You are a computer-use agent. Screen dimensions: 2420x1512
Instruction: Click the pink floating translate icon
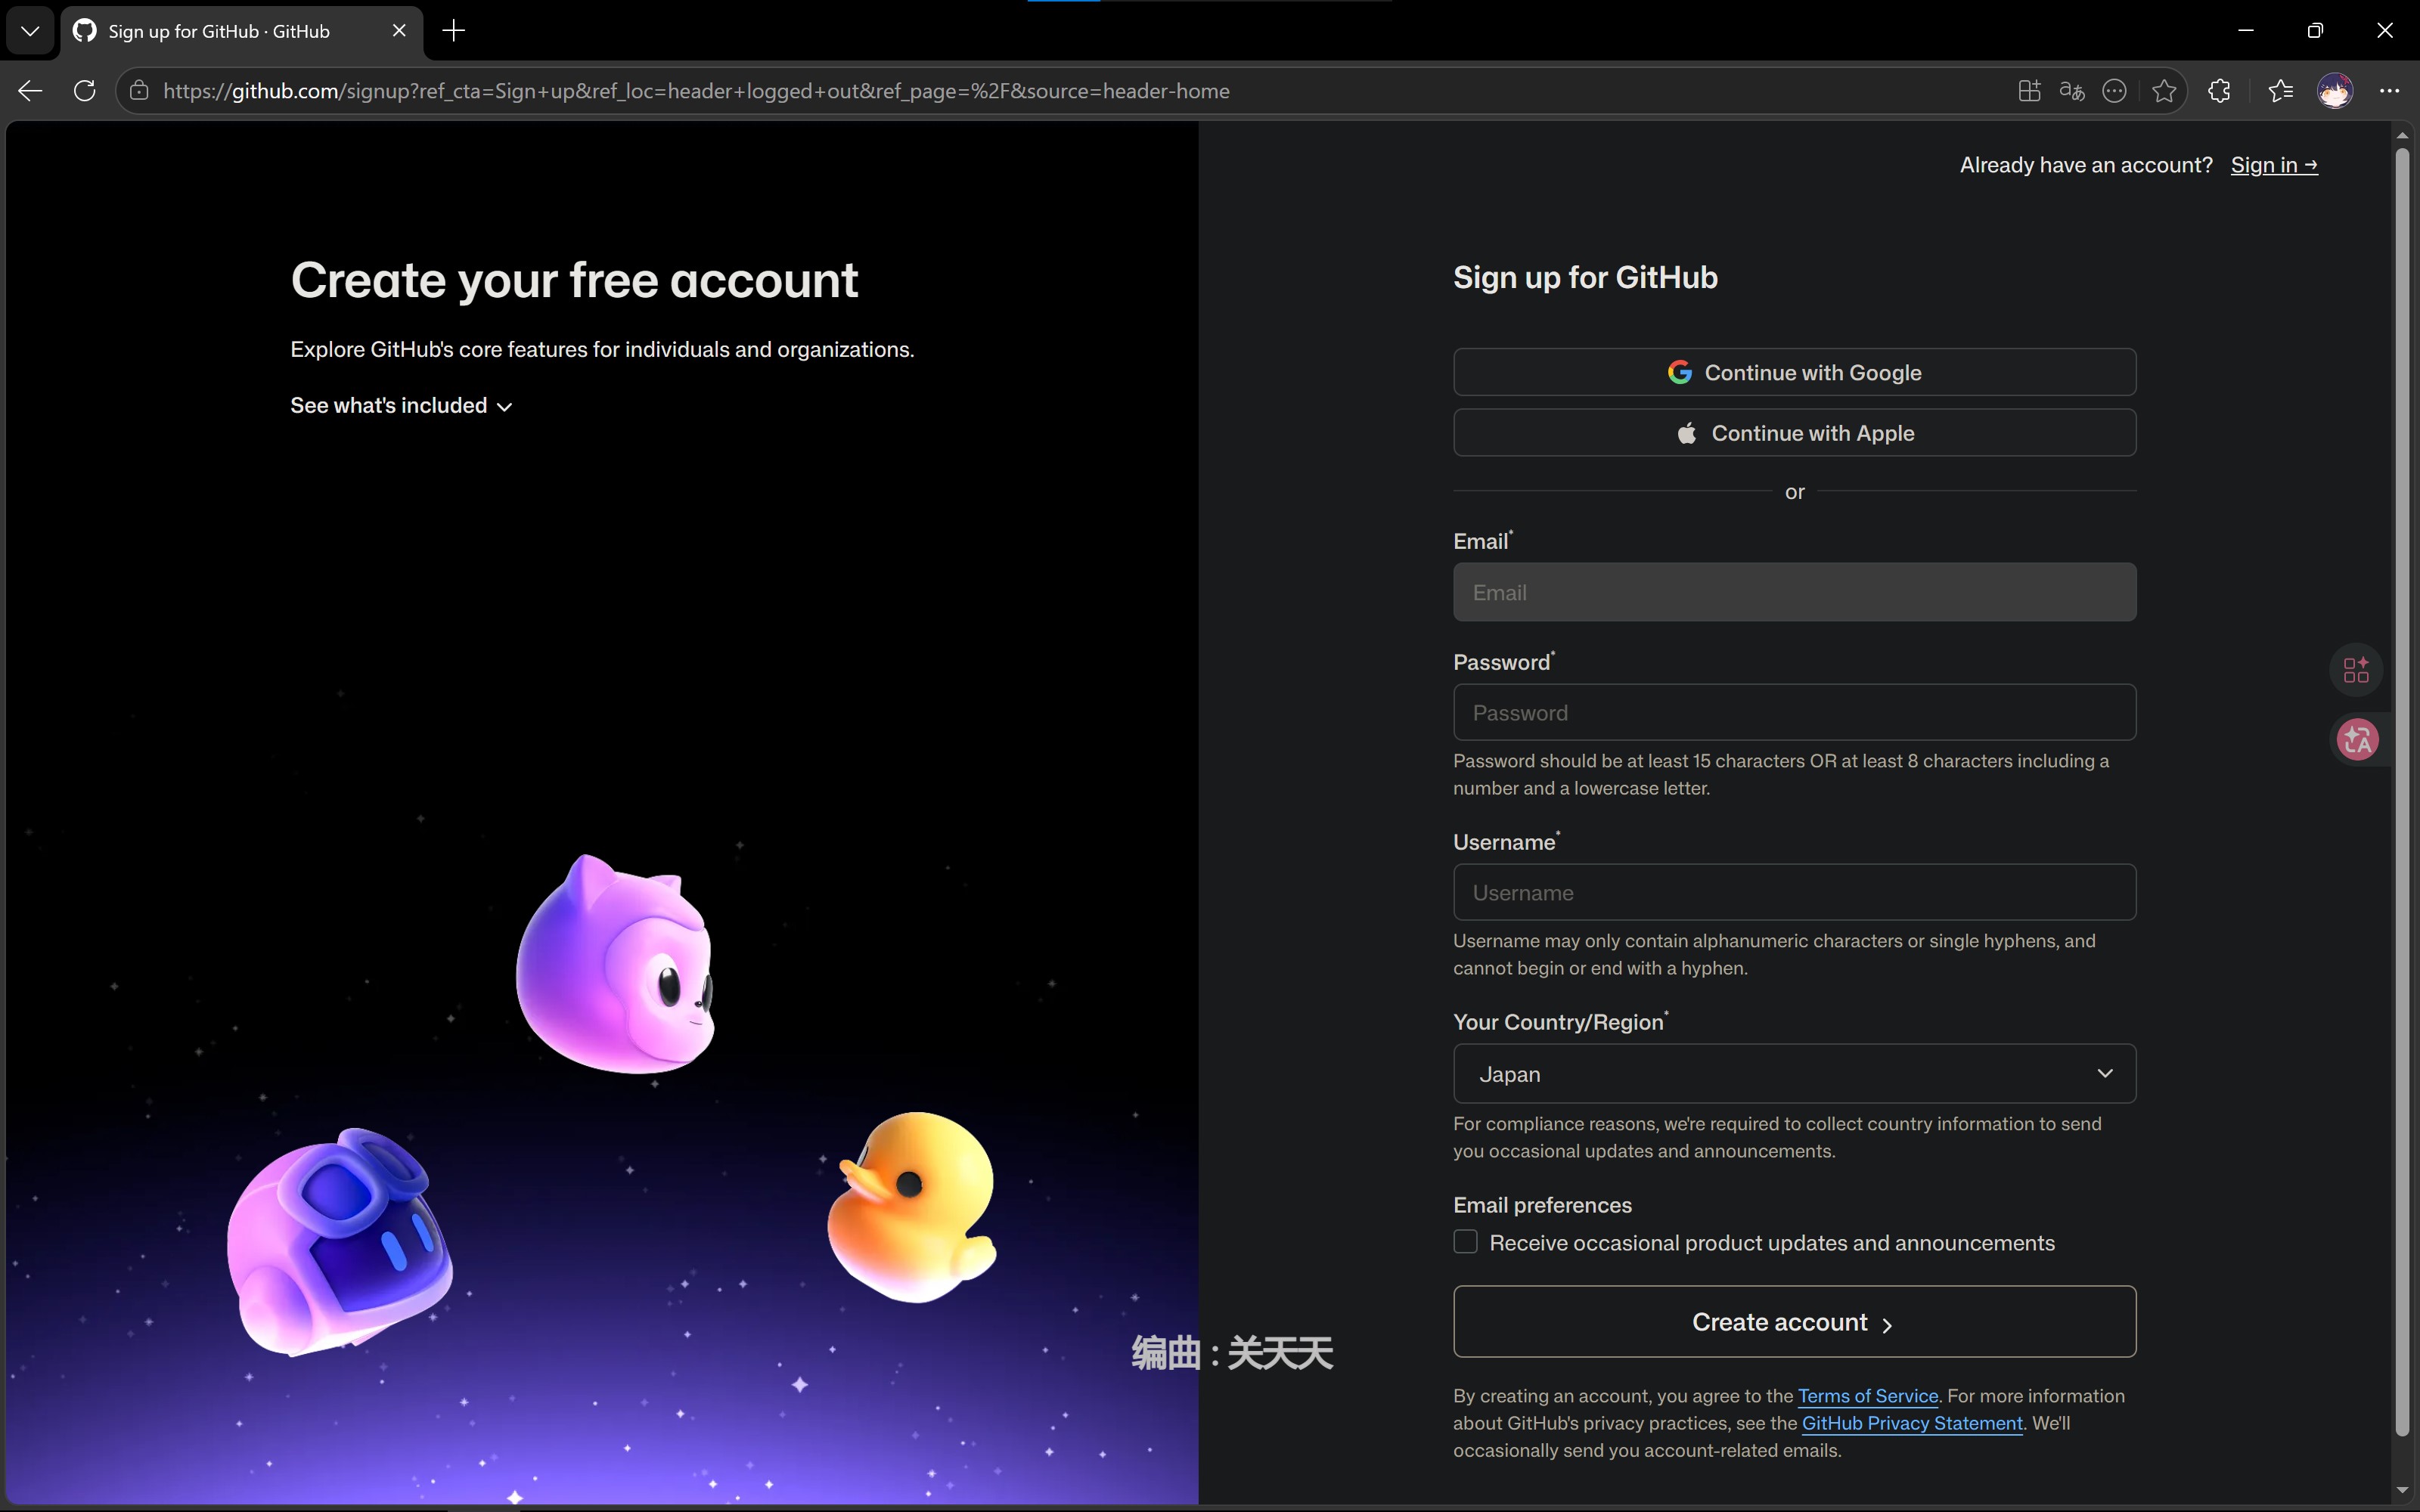pos(2357,740)
